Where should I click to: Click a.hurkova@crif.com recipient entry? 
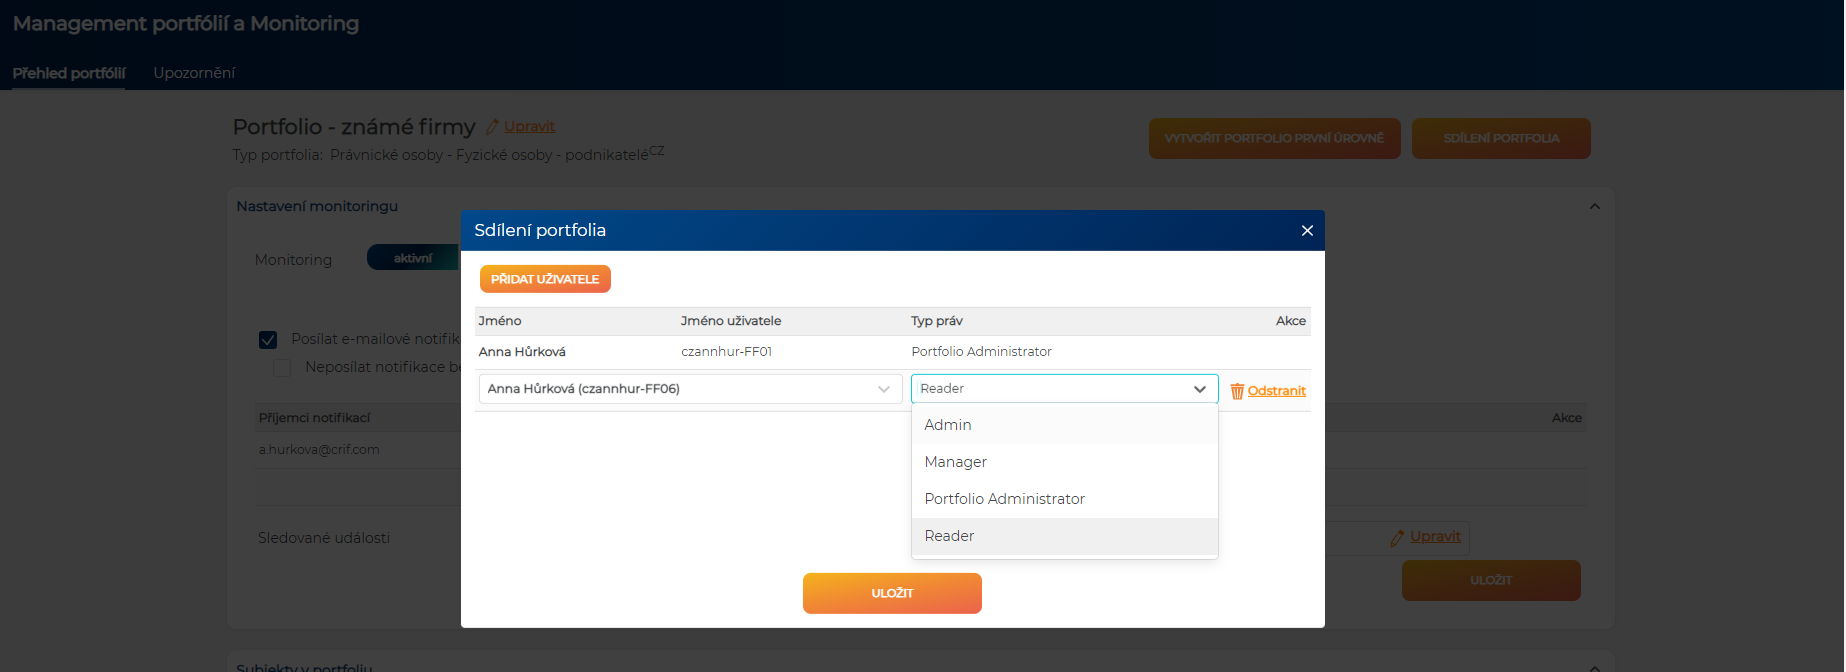[319, 450]
